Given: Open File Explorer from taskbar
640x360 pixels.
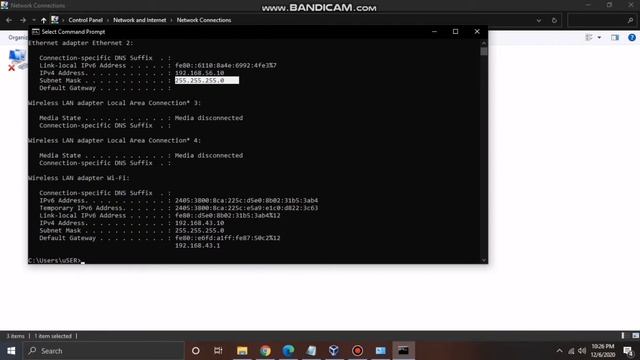Looking at the screenshot, I should pyautogui.click(x=242, y=351).
